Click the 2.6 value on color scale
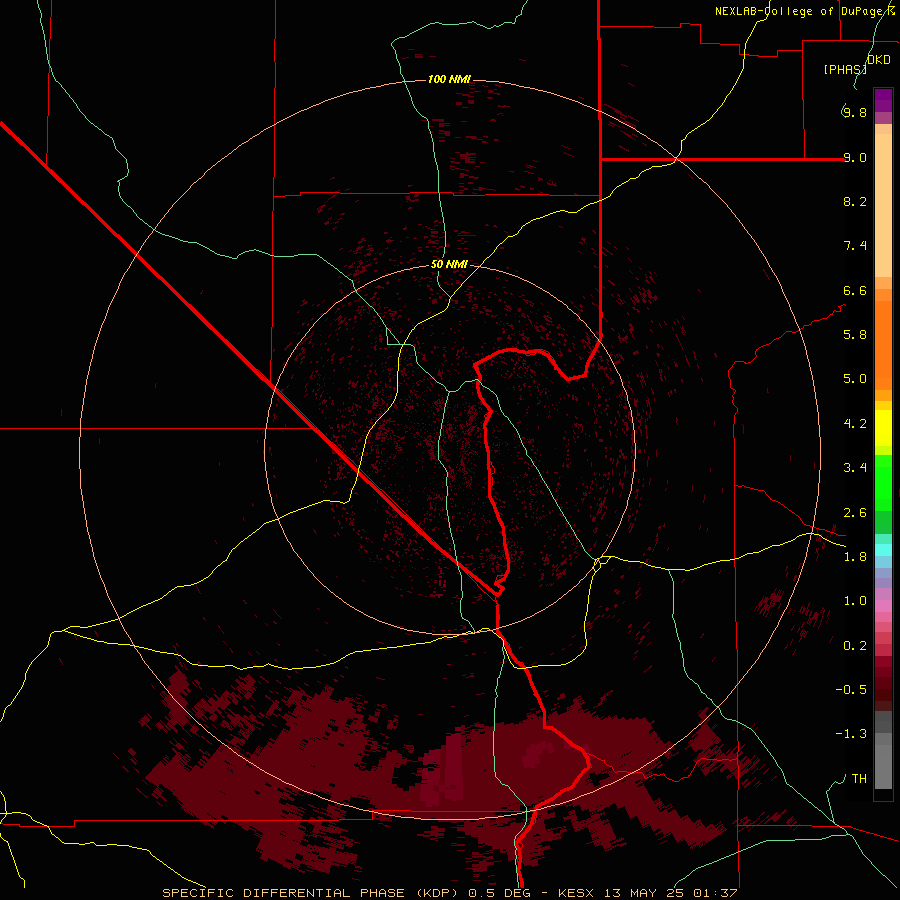Screen dimensions: 900x900 point(855,513)
